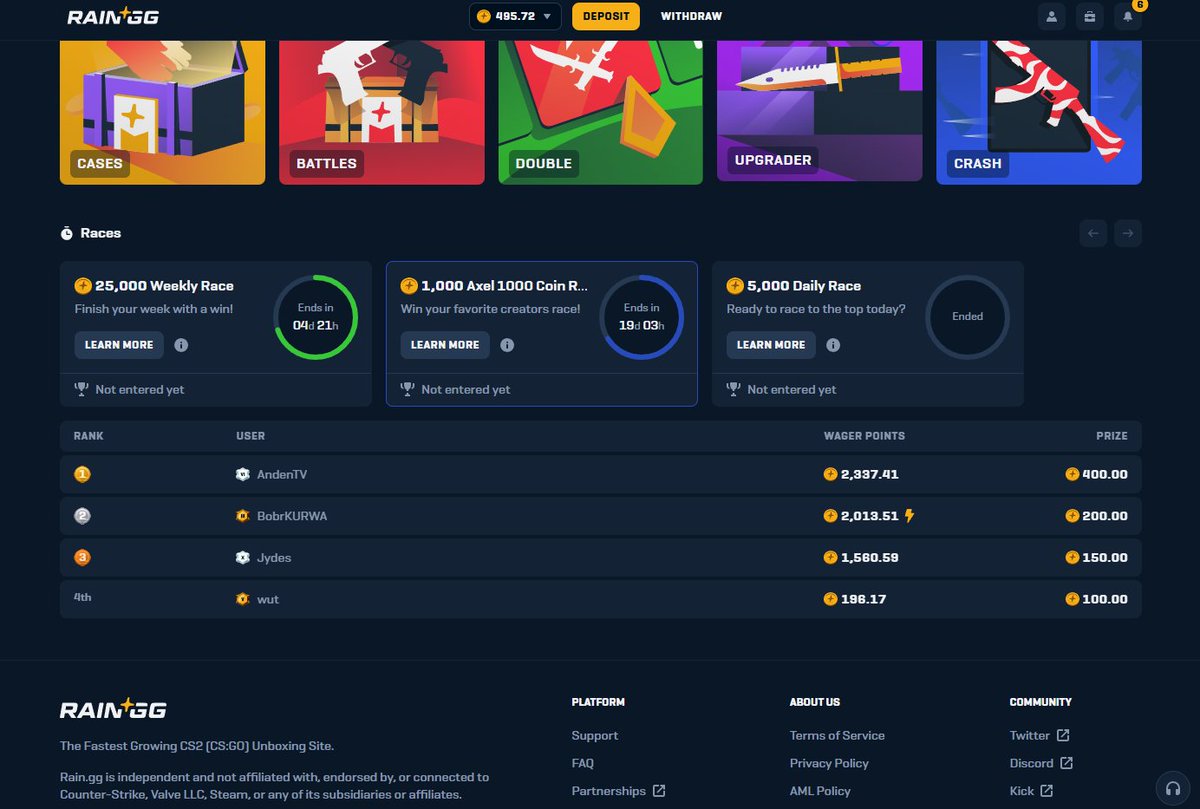
Task: Open the Kick community link
Action: tap(1031, 791)
